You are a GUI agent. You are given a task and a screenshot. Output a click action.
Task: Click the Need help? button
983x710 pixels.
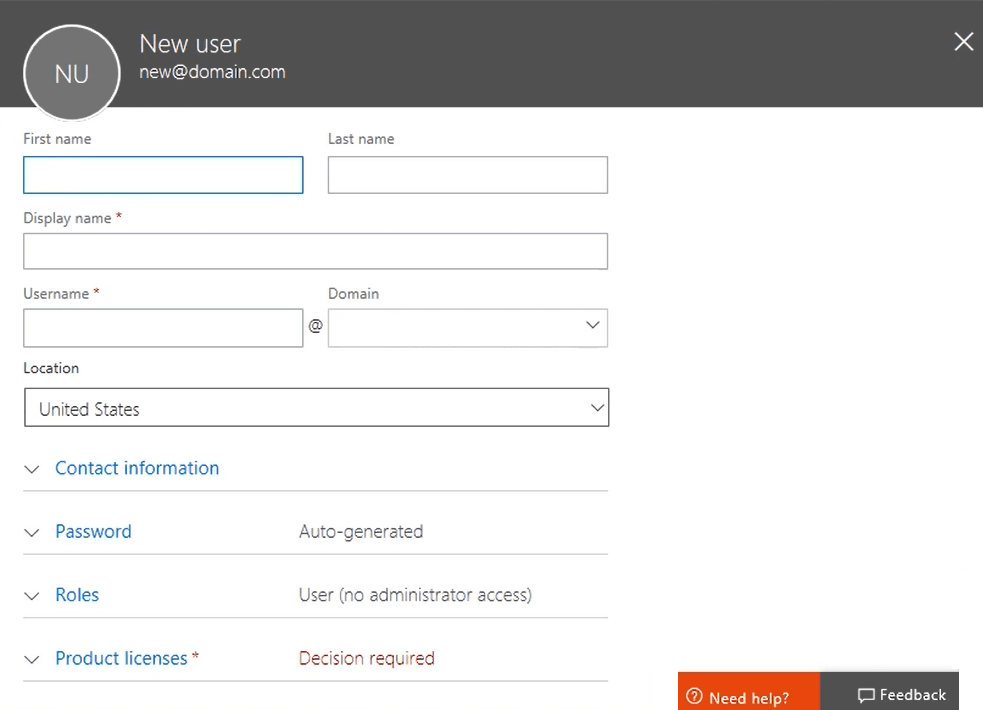[x=748, y=697]
